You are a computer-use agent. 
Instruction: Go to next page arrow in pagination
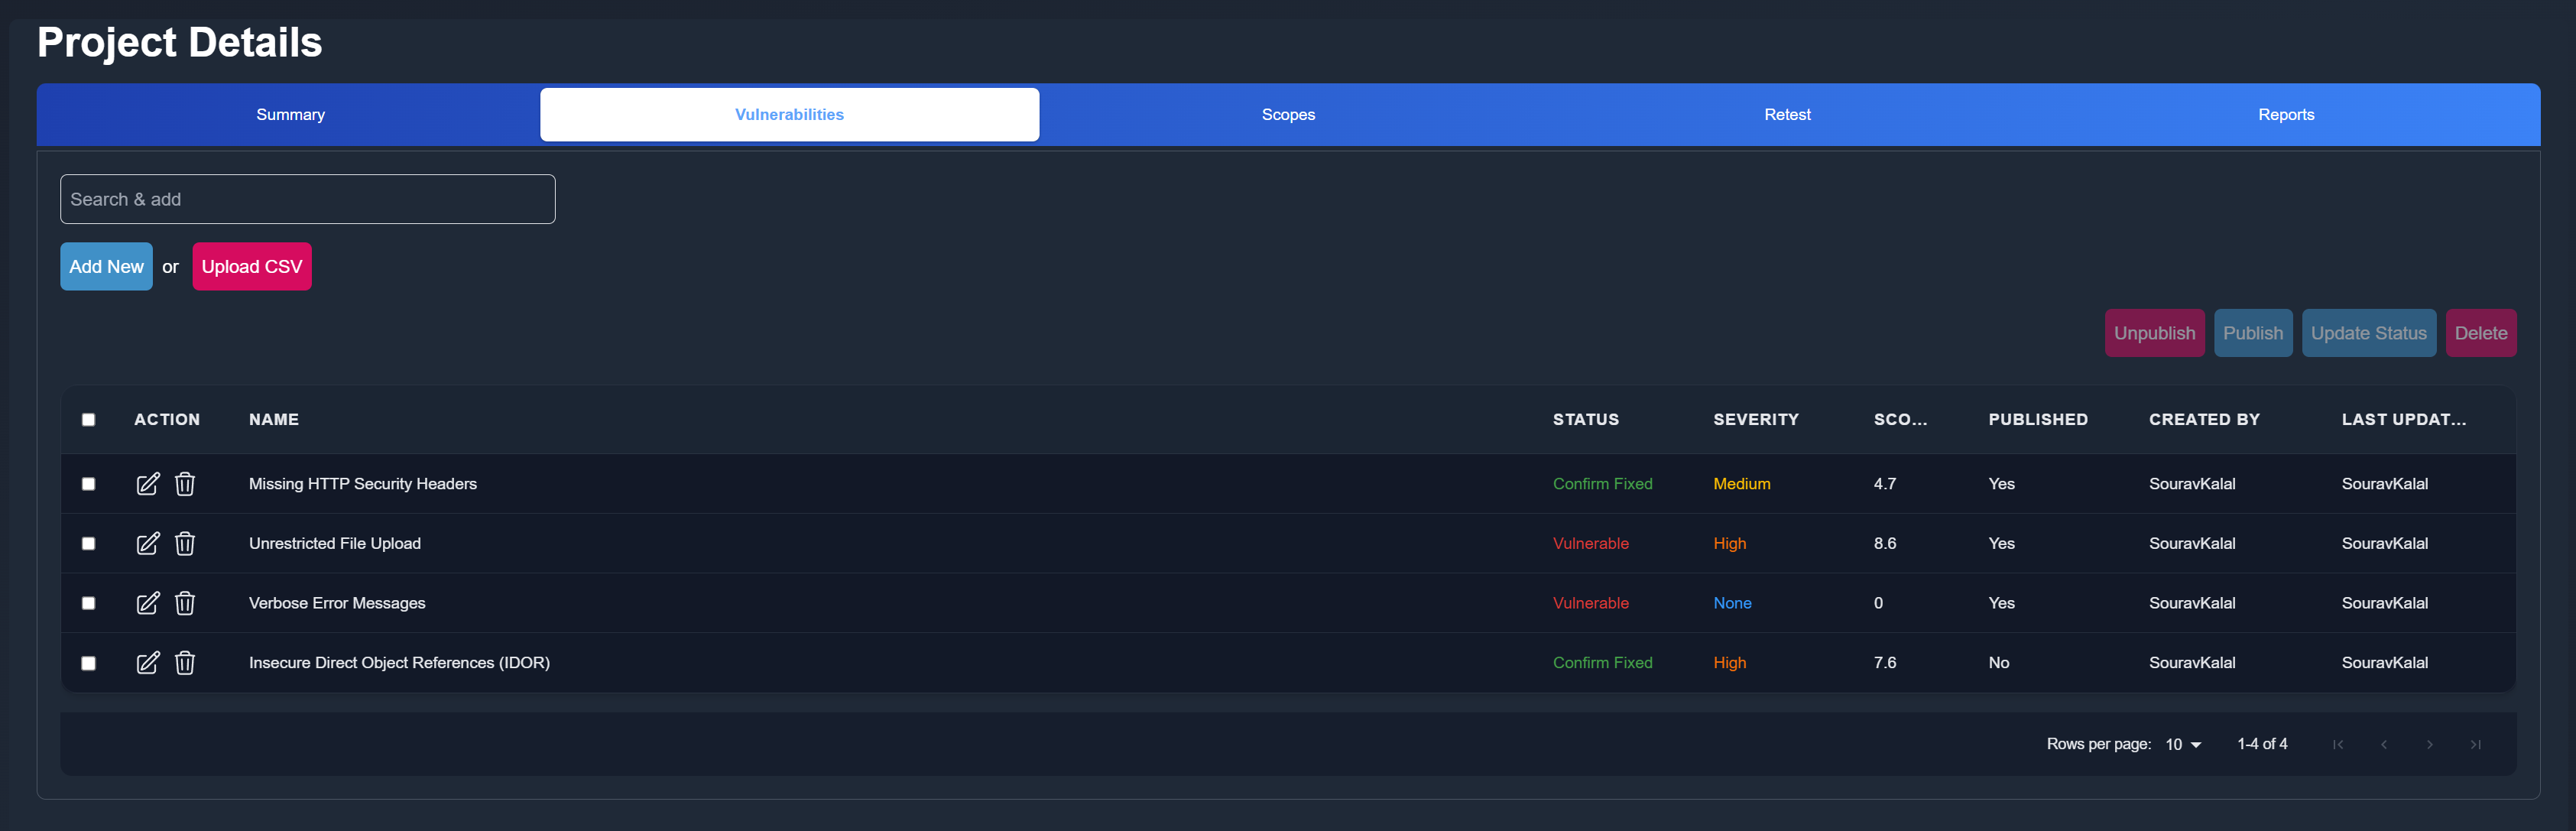coord(2430,745)
